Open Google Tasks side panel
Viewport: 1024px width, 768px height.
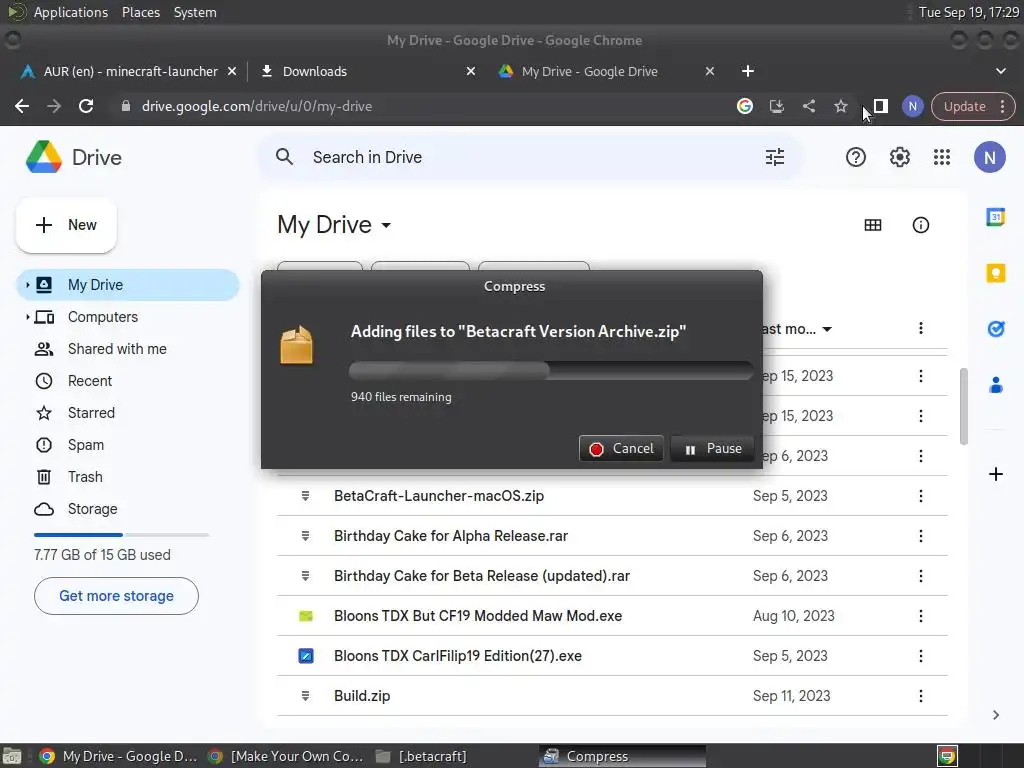coord(995,328)
